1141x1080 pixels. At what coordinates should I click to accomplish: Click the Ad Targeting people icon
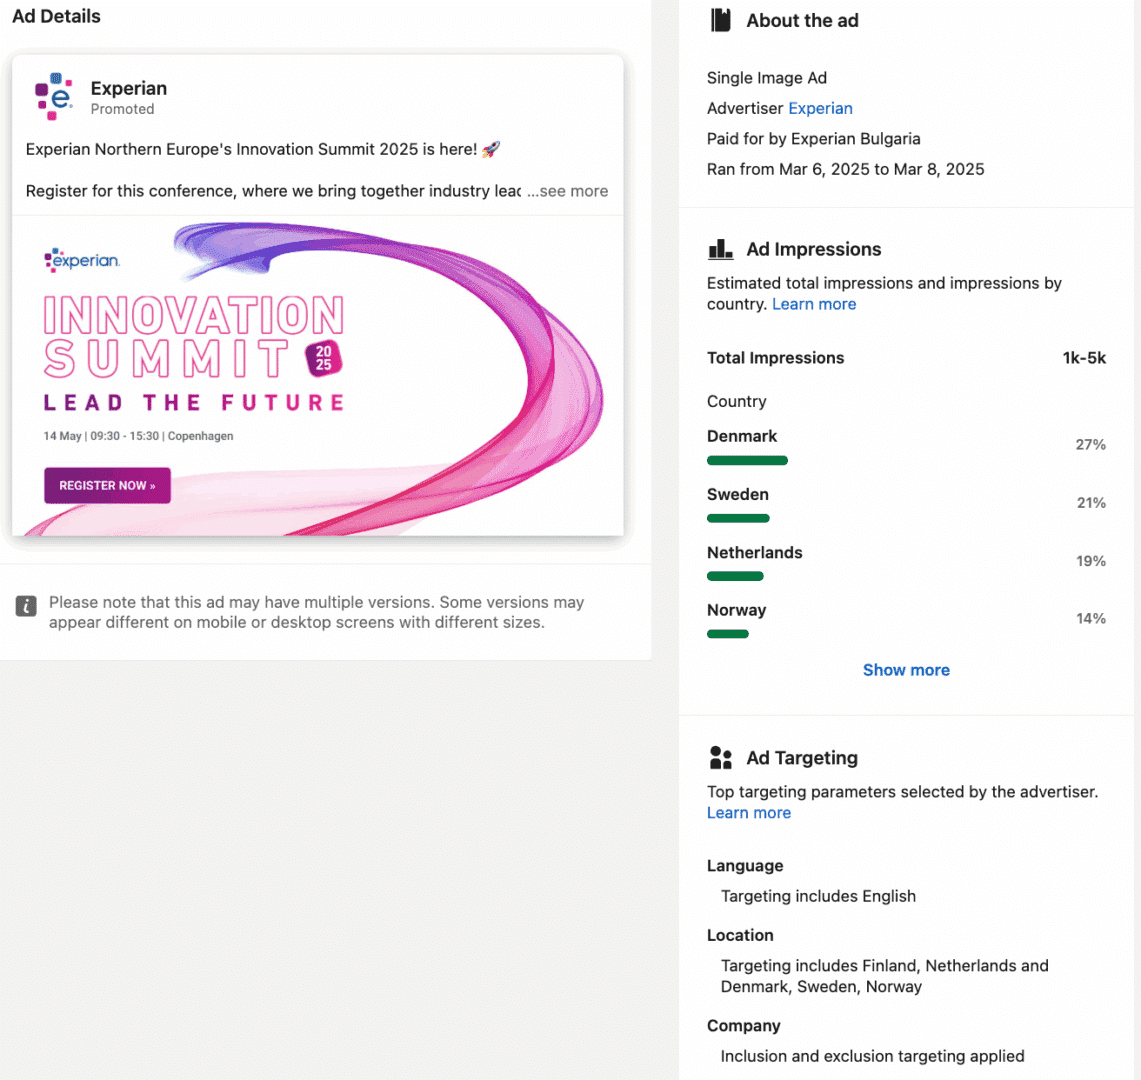point(720,758)
